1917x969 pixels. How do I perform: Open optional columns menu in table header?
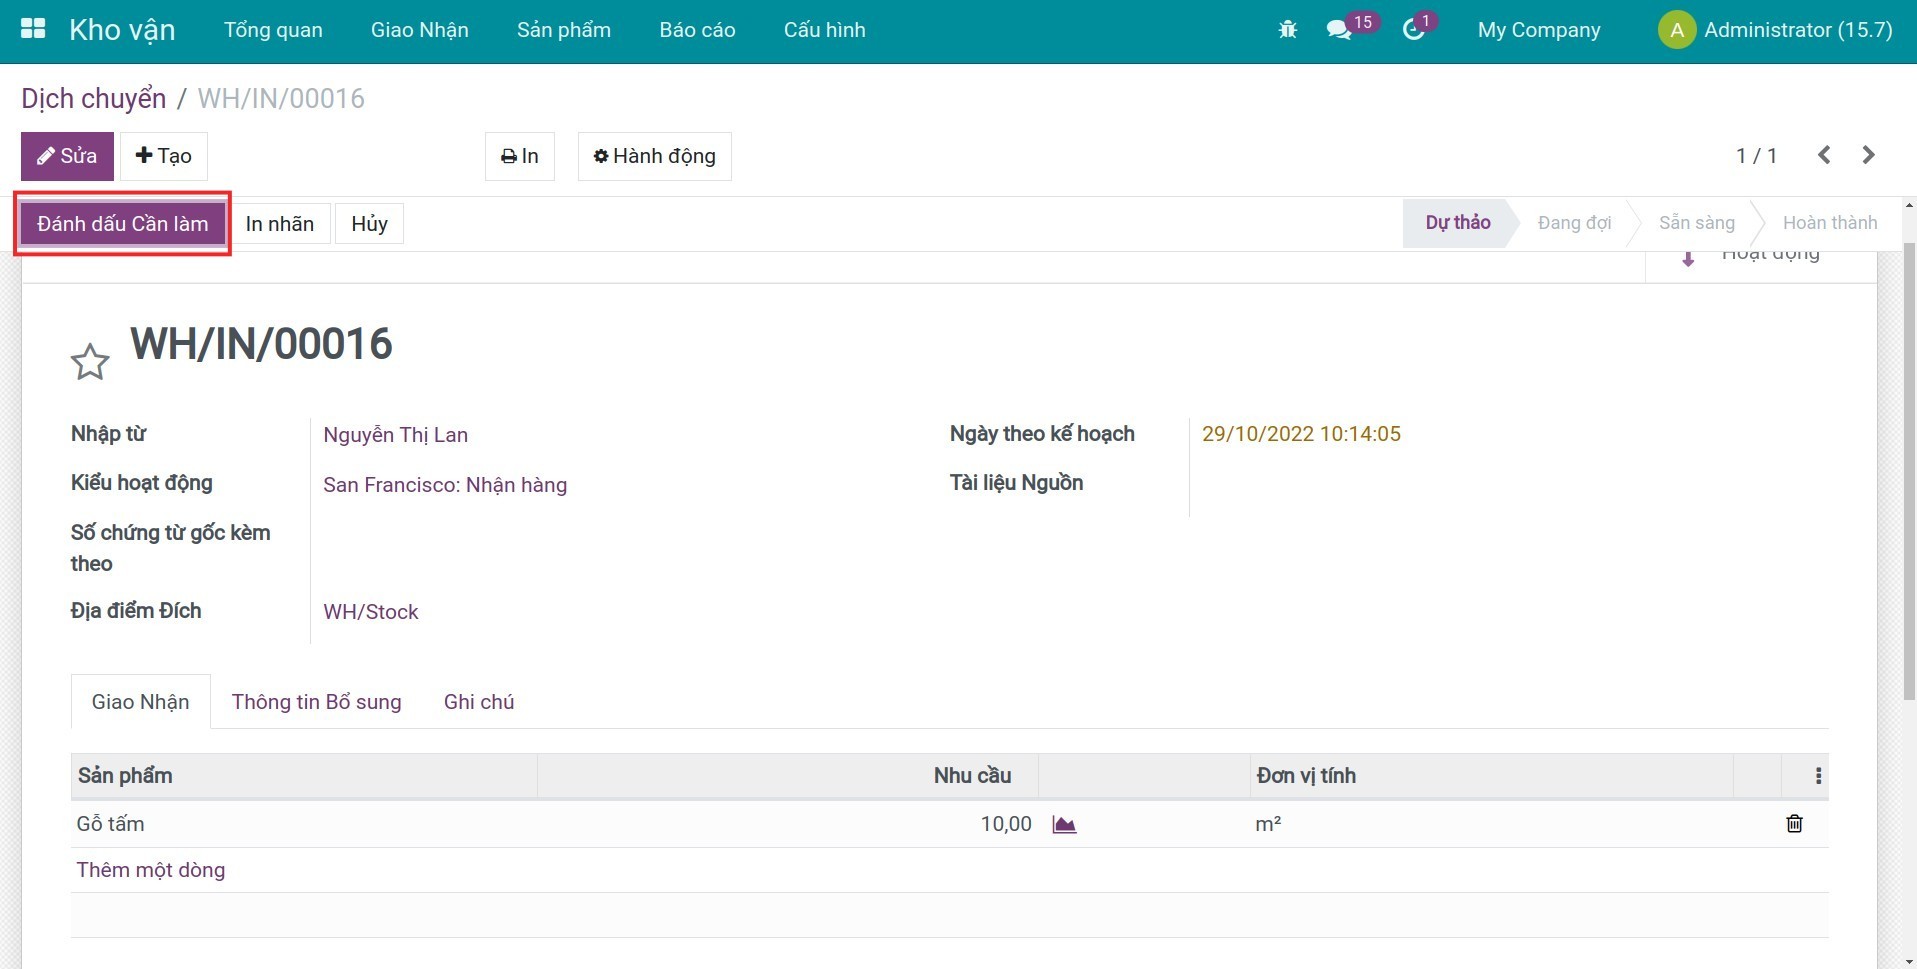point(1817,776)
